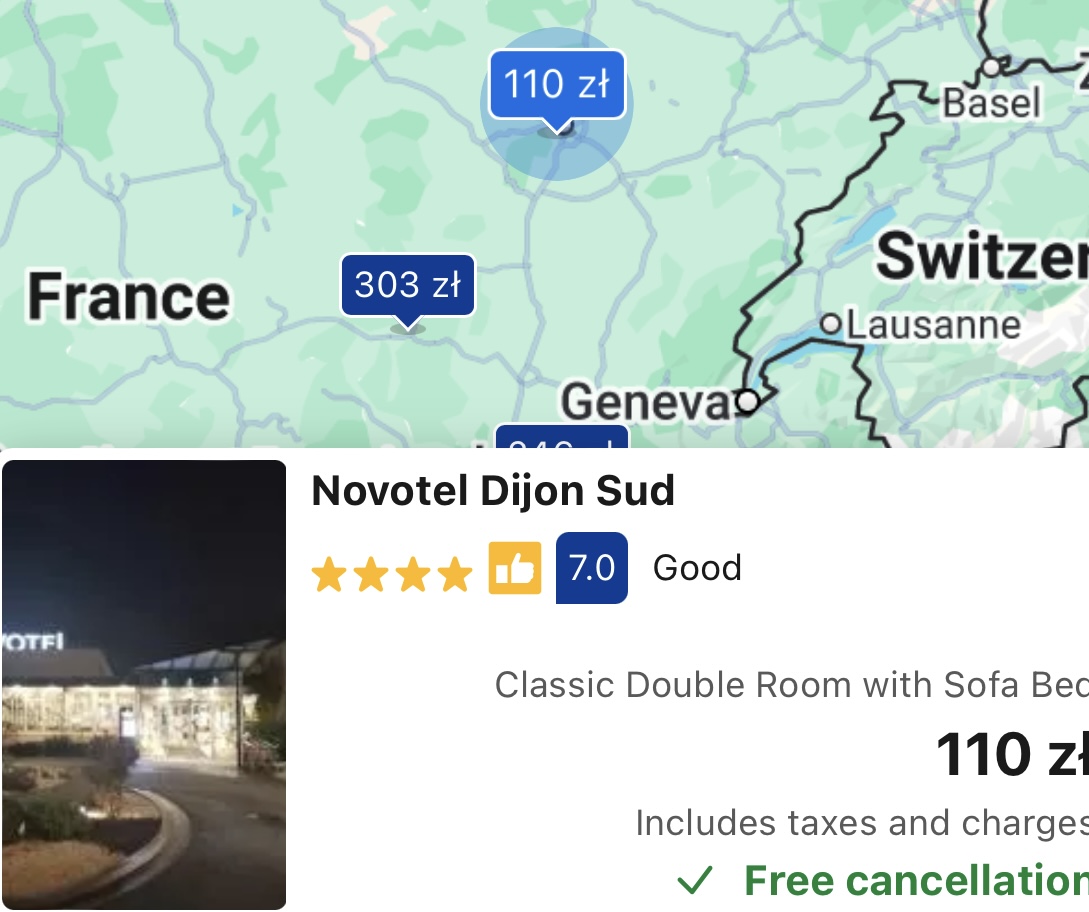Click the yellow thumbs-up preferred partner icon

[x=515, y=568]
